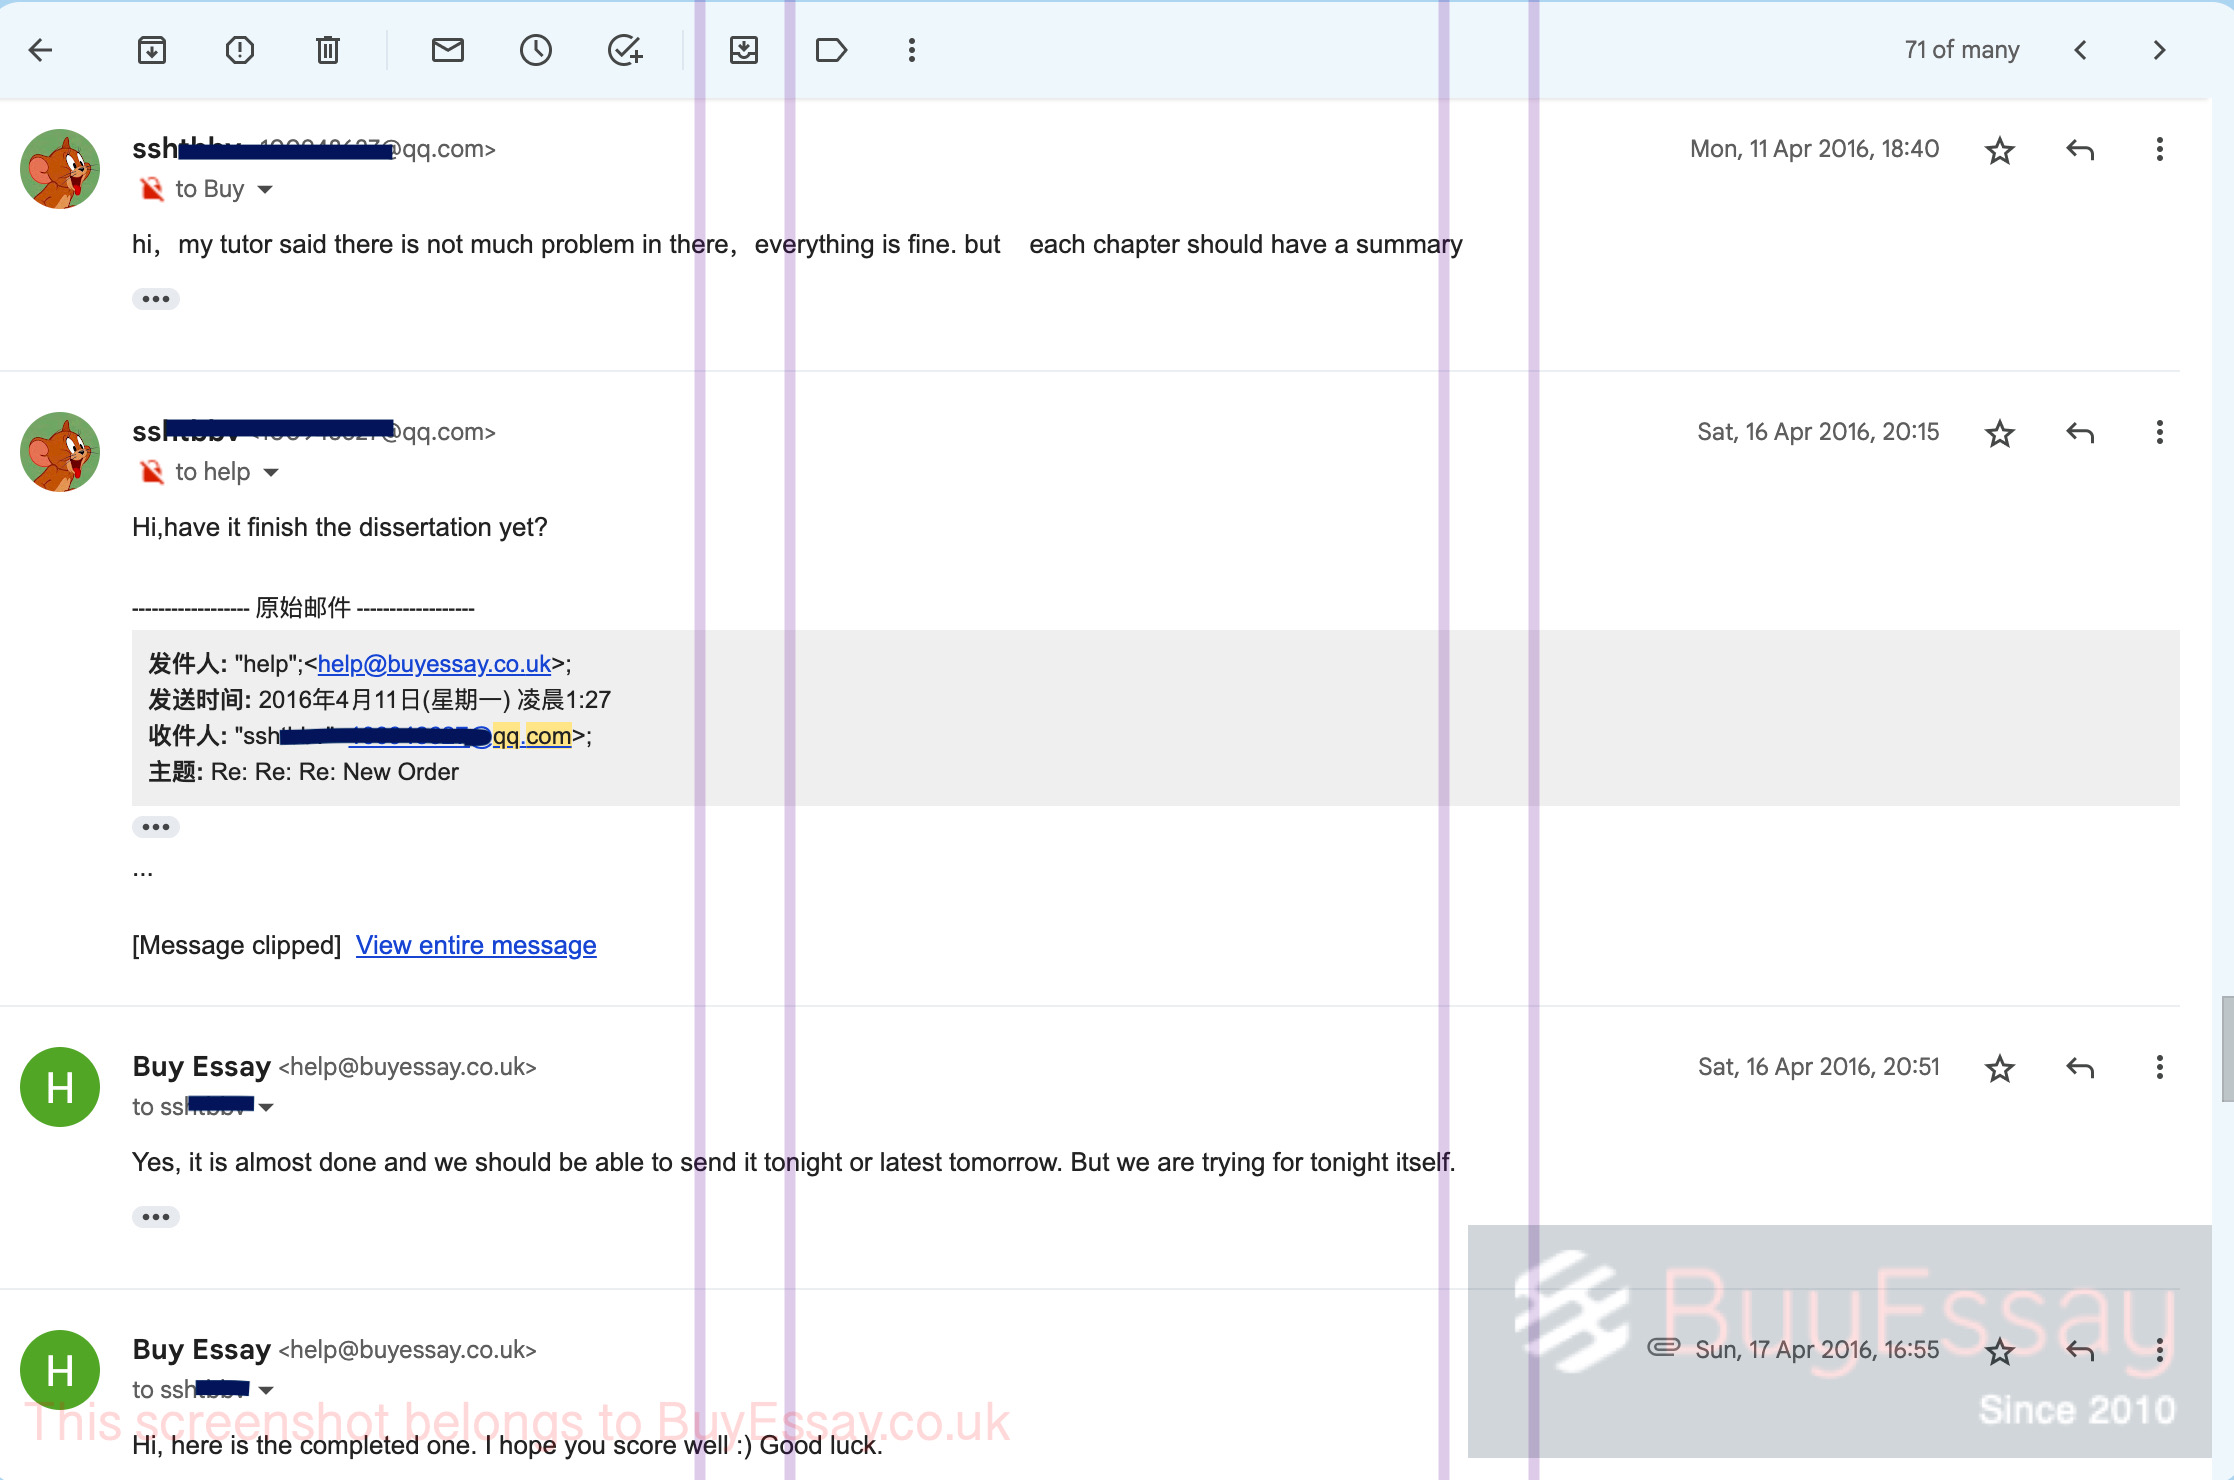The image size is (2234, 1480).
Task: Show trimmed content below quoted New Order header
Action: [x=156, y=827]
